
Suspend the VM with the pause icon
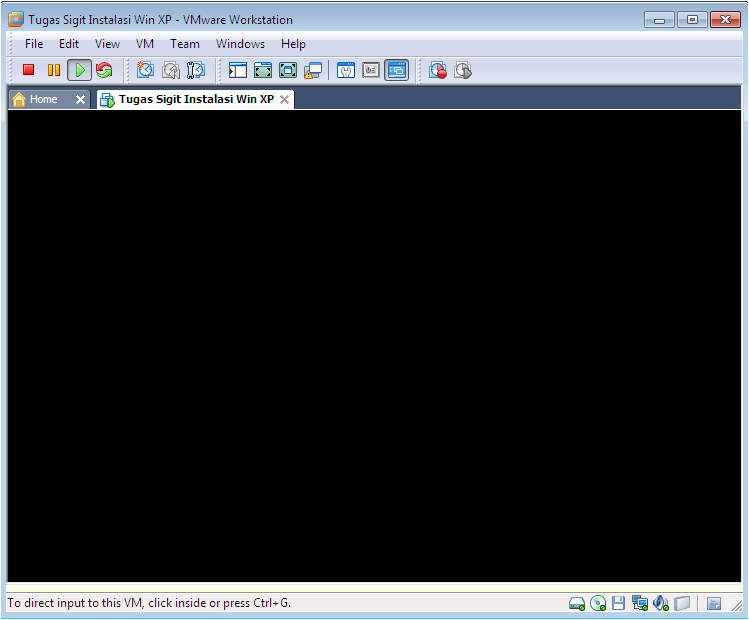pos(54,70)
